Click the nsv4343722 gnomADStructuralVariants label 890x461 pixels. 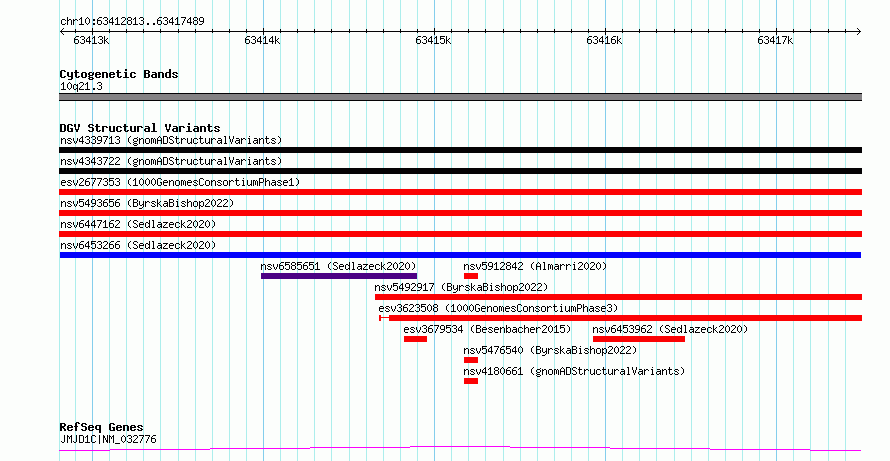pyautogui.click(x=171, y=161)
